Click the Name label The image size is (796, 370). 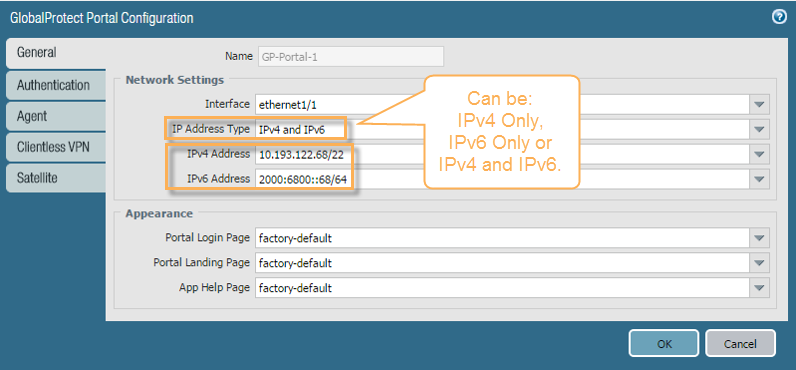239,56
